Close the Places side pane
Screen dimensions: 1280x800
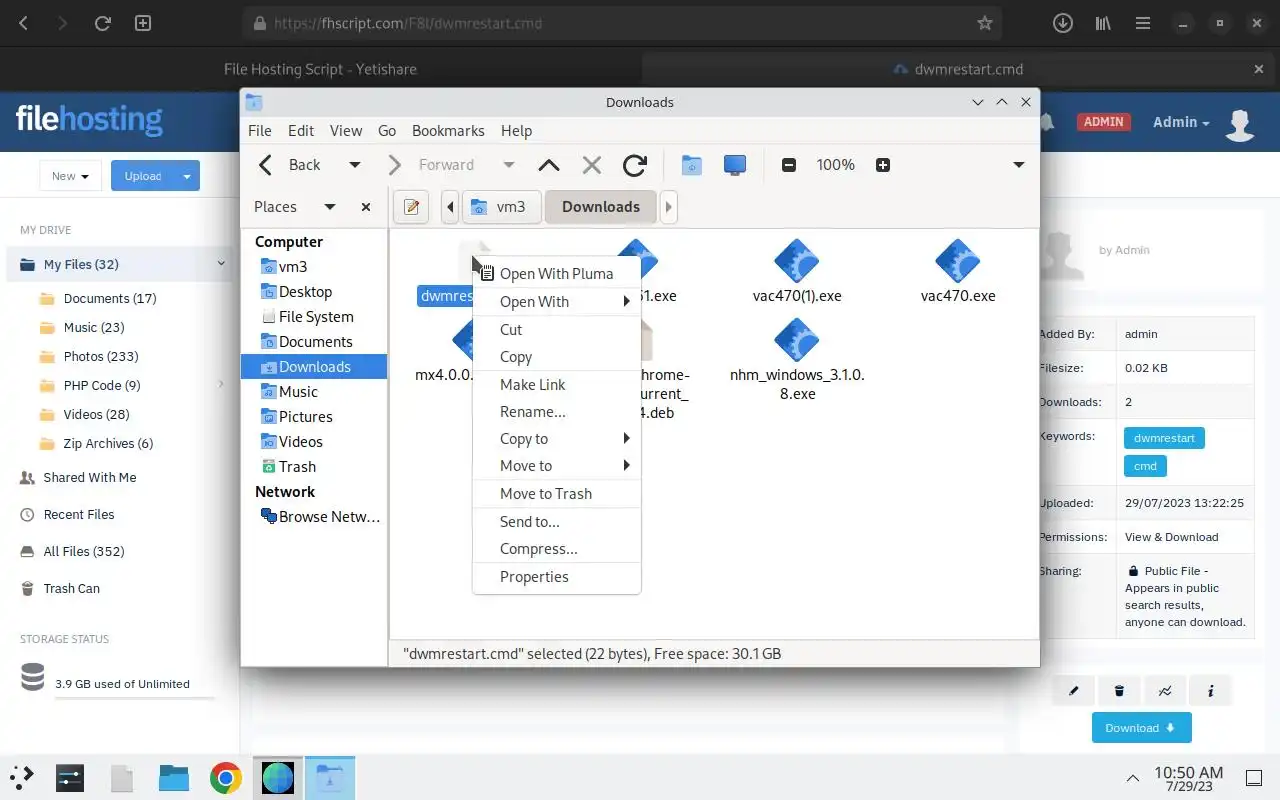366,207
